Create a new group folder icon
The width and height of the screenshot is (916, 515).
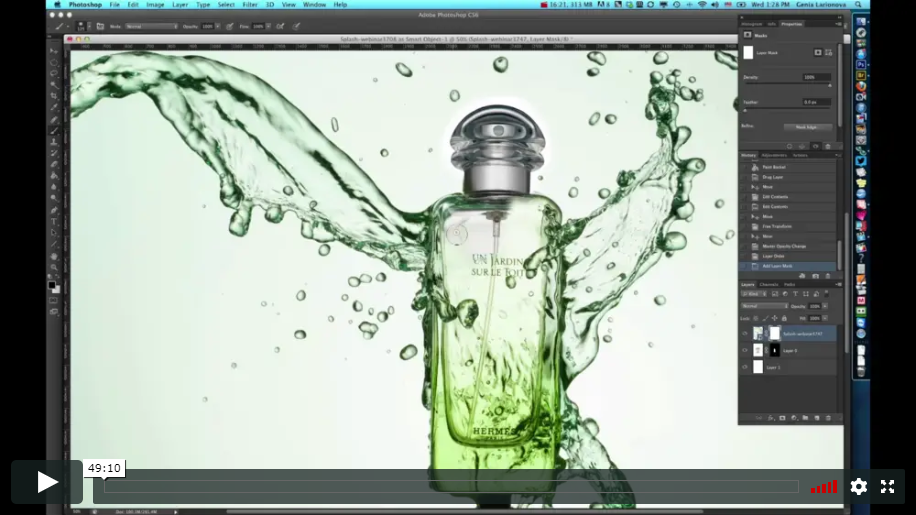[805, 418]
